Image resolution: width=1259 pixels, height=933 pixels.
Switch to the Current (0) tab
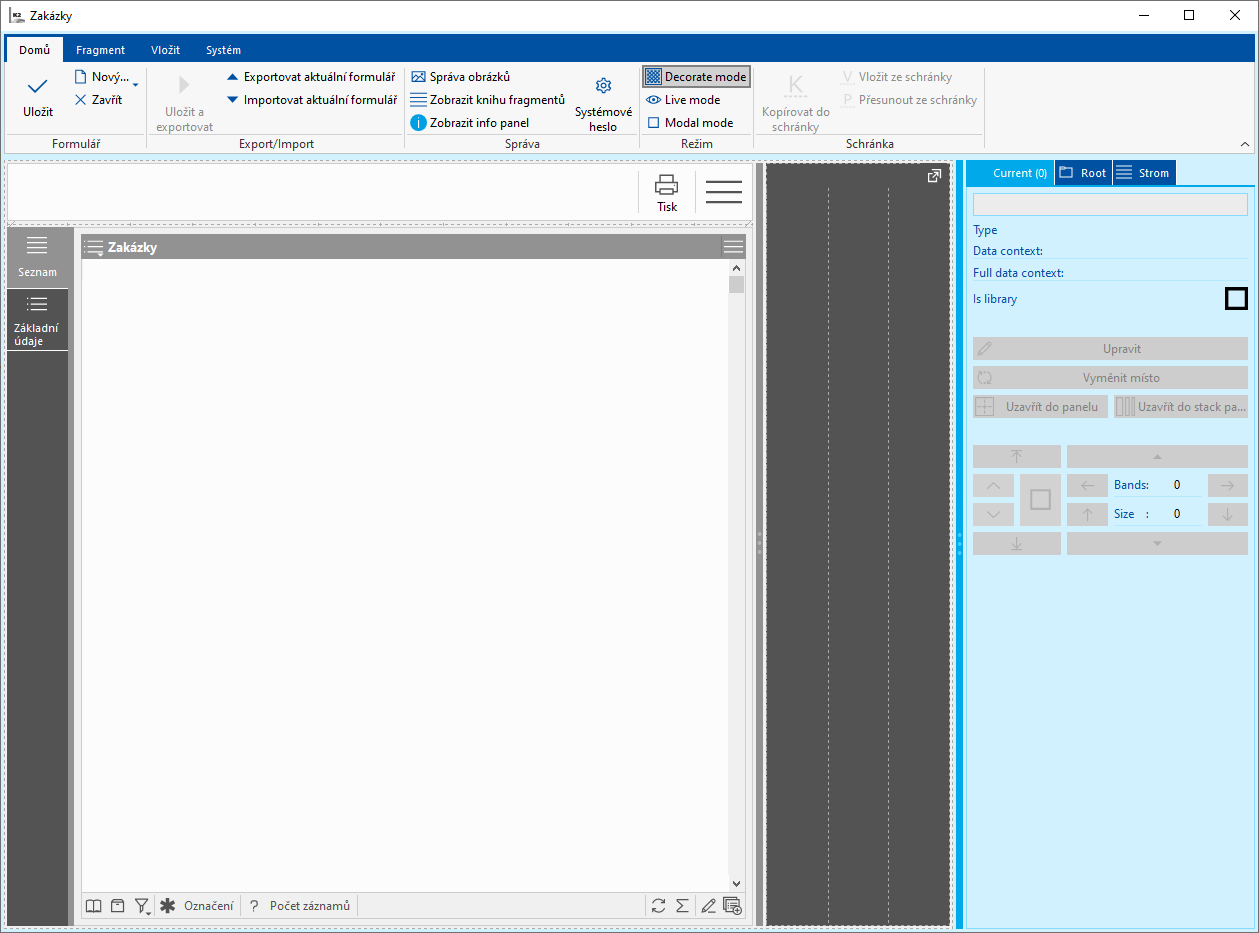point(1010,173)
